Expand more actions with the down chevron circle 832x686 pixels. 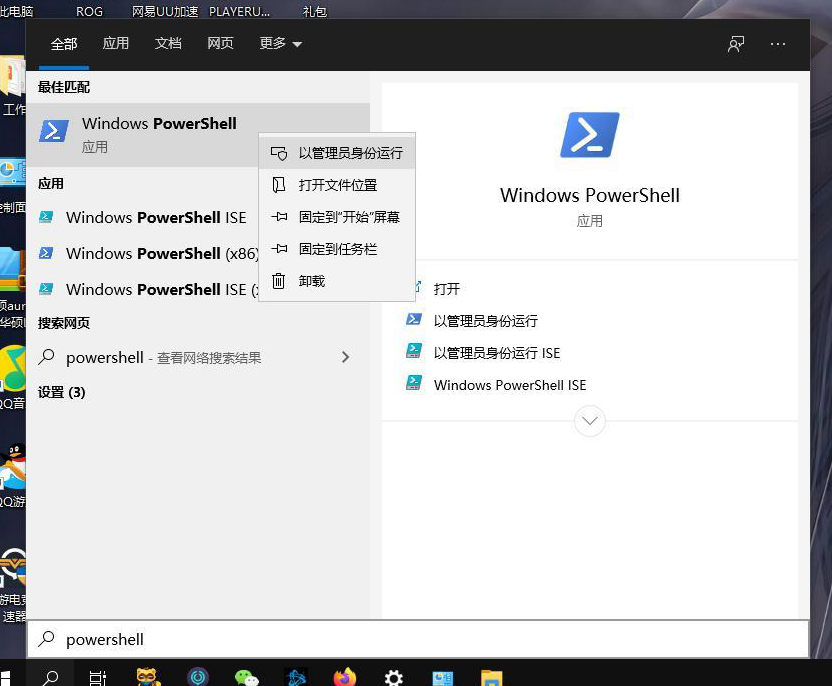[x=590, y=421]
